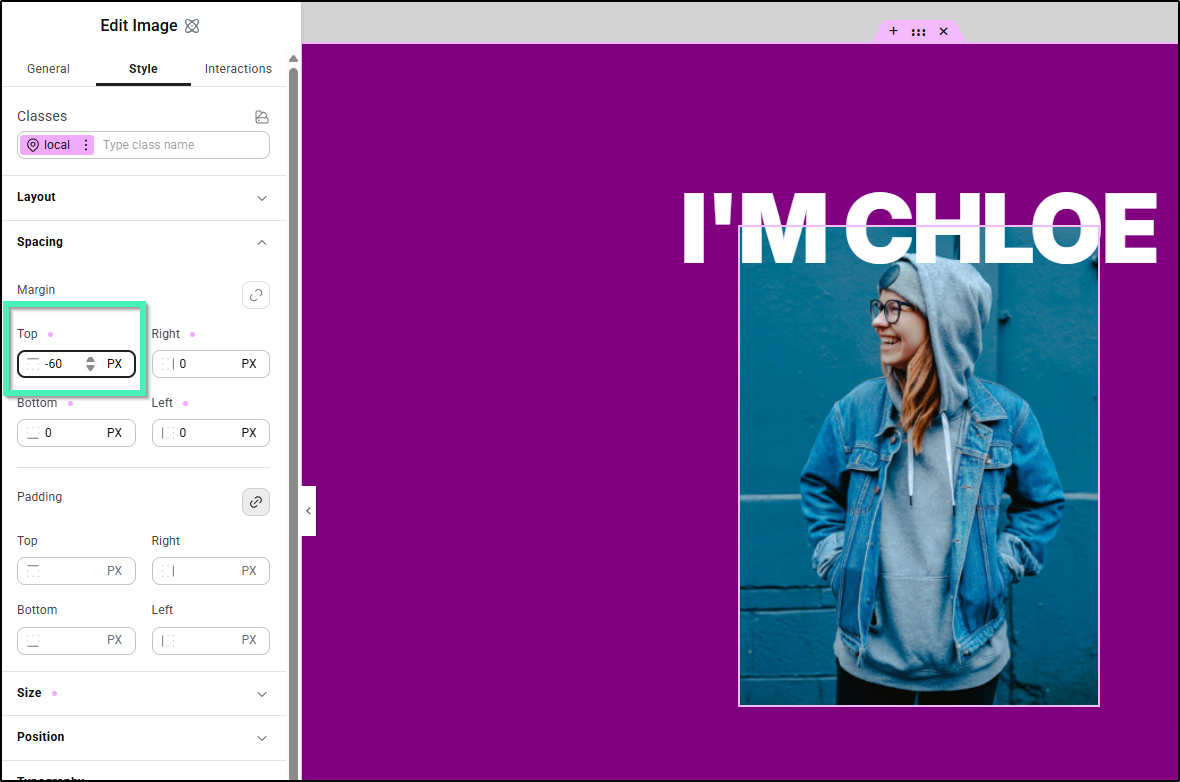Screen dimensions: 1180x782
Task: Open the class manager icon next to Classes
Action: click(x=261, y=117)
